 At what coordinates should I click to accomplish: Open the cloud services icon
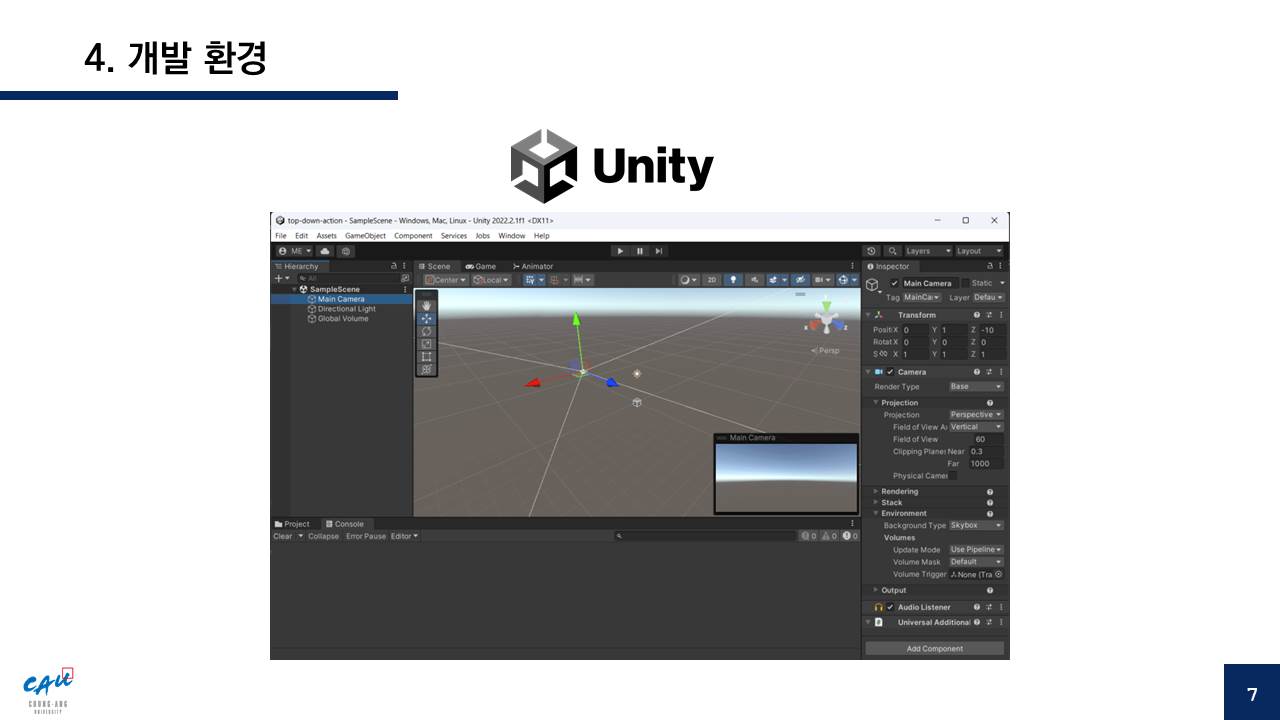coord(325,251)
